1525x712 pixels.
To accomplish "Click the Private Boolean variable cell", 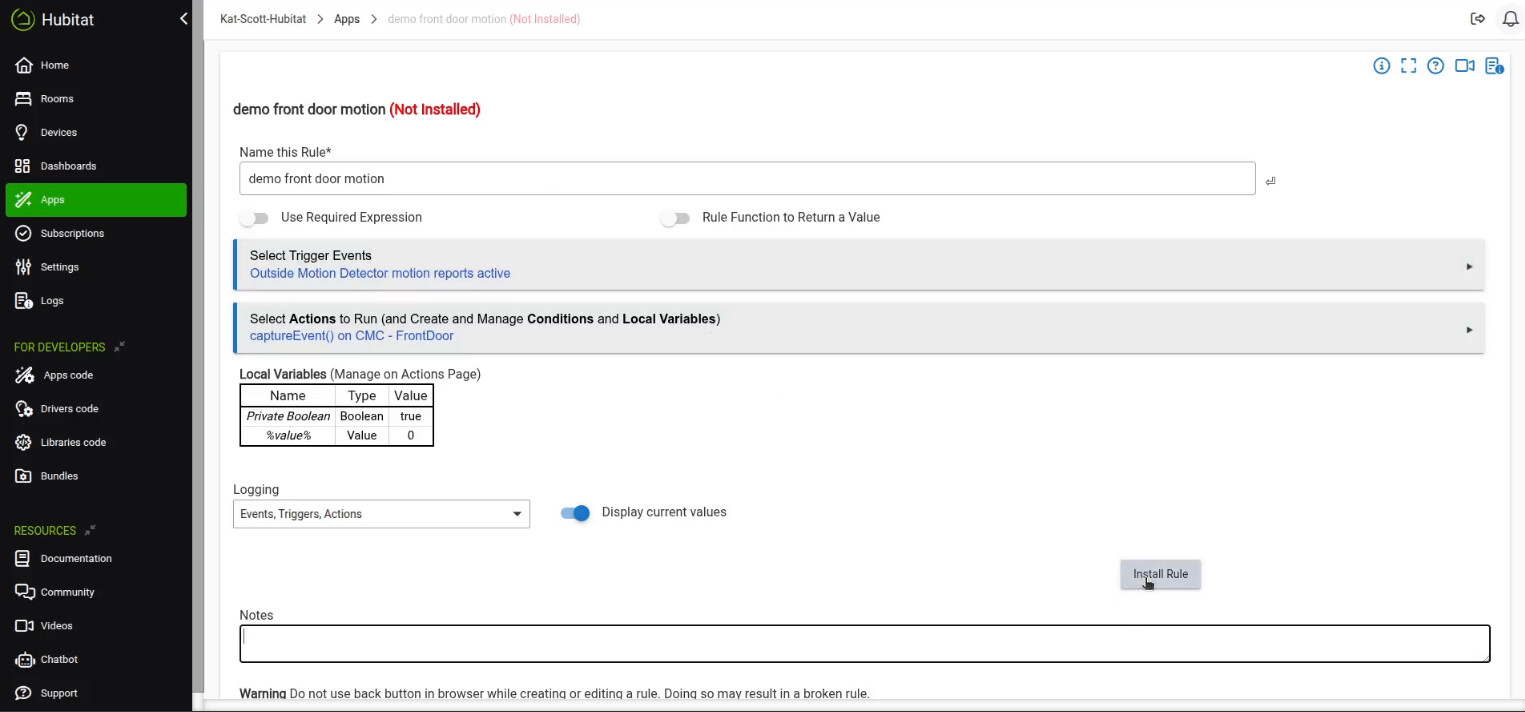I will [288, 416].
